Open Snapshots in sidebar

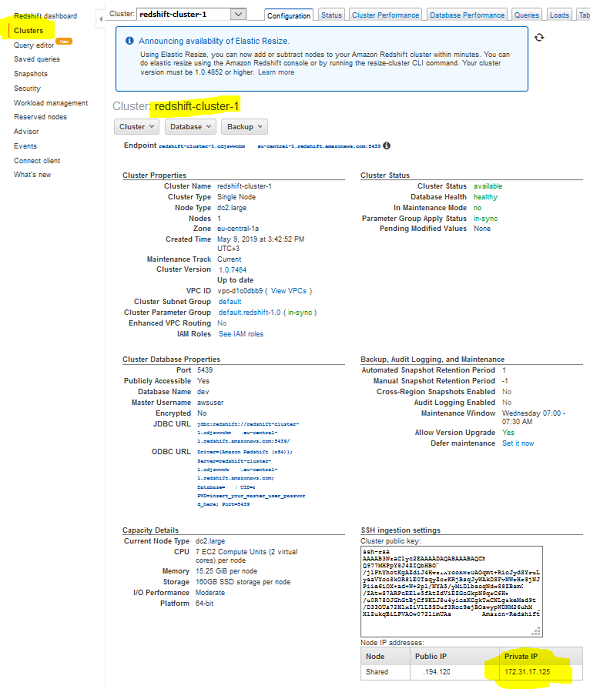tap(30, 73)
